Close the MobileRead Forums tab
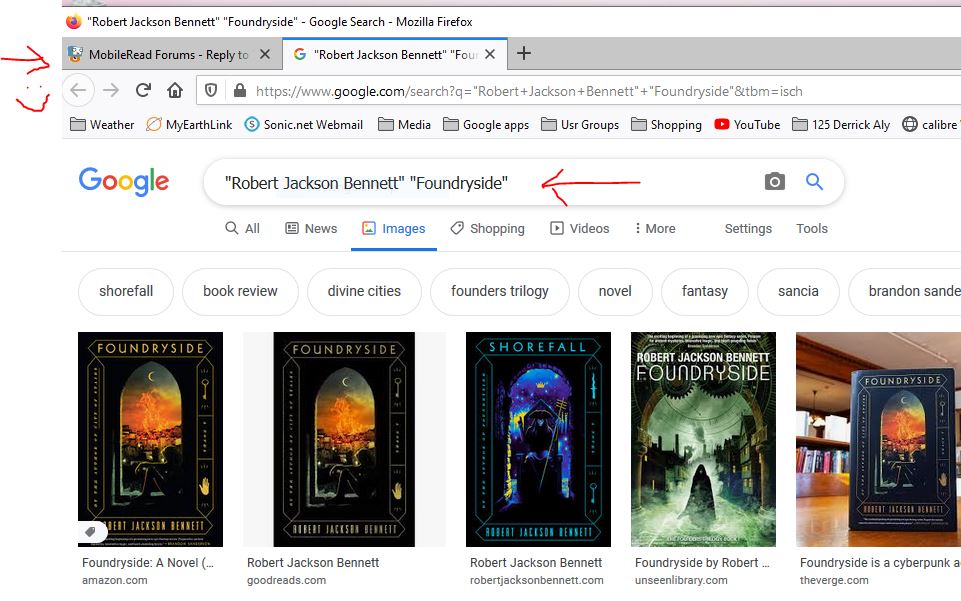The image size is (961, 601). [265, 54]
